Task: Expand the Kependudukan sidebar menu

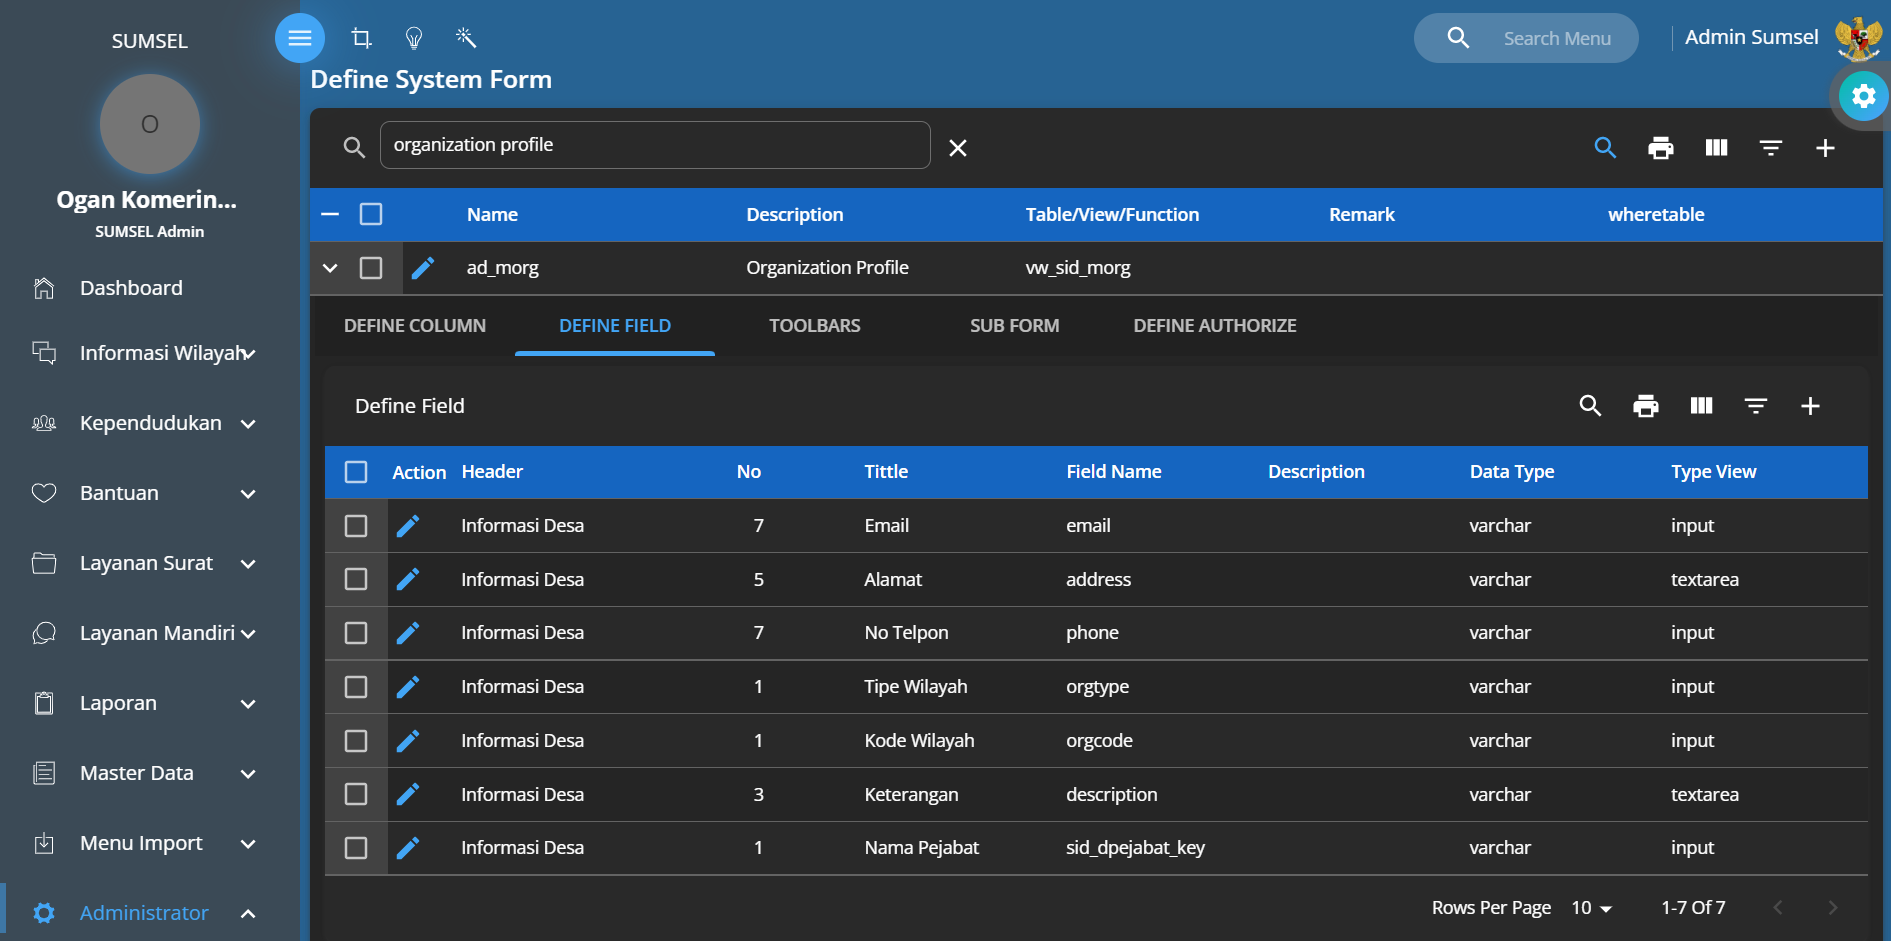Action: click(150, 423)
